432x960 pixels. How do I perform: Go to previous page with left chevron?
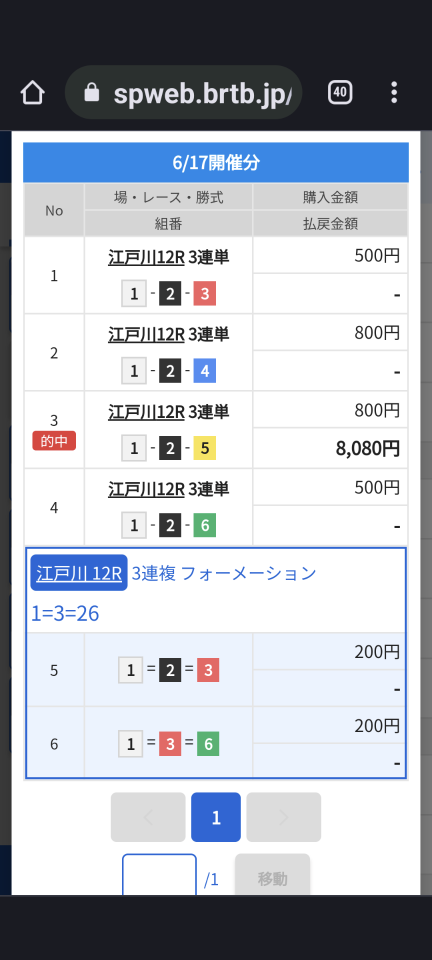pyautogui.click(x=148, y=817)
